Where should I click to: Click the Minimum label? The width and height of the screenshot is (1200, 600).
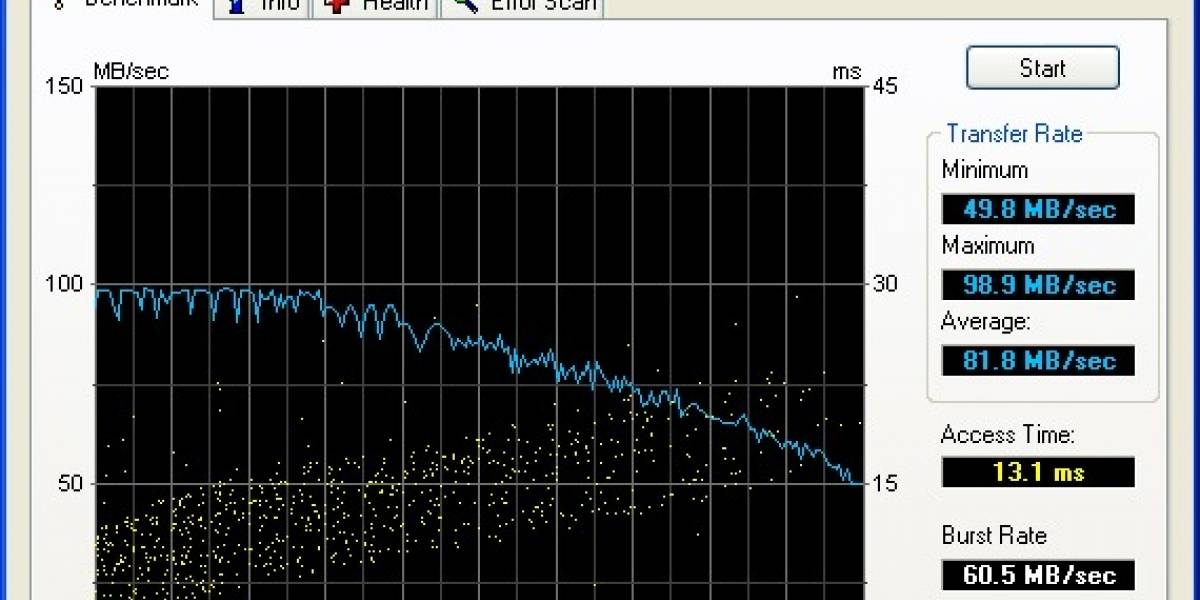click(x=984, y=170)
